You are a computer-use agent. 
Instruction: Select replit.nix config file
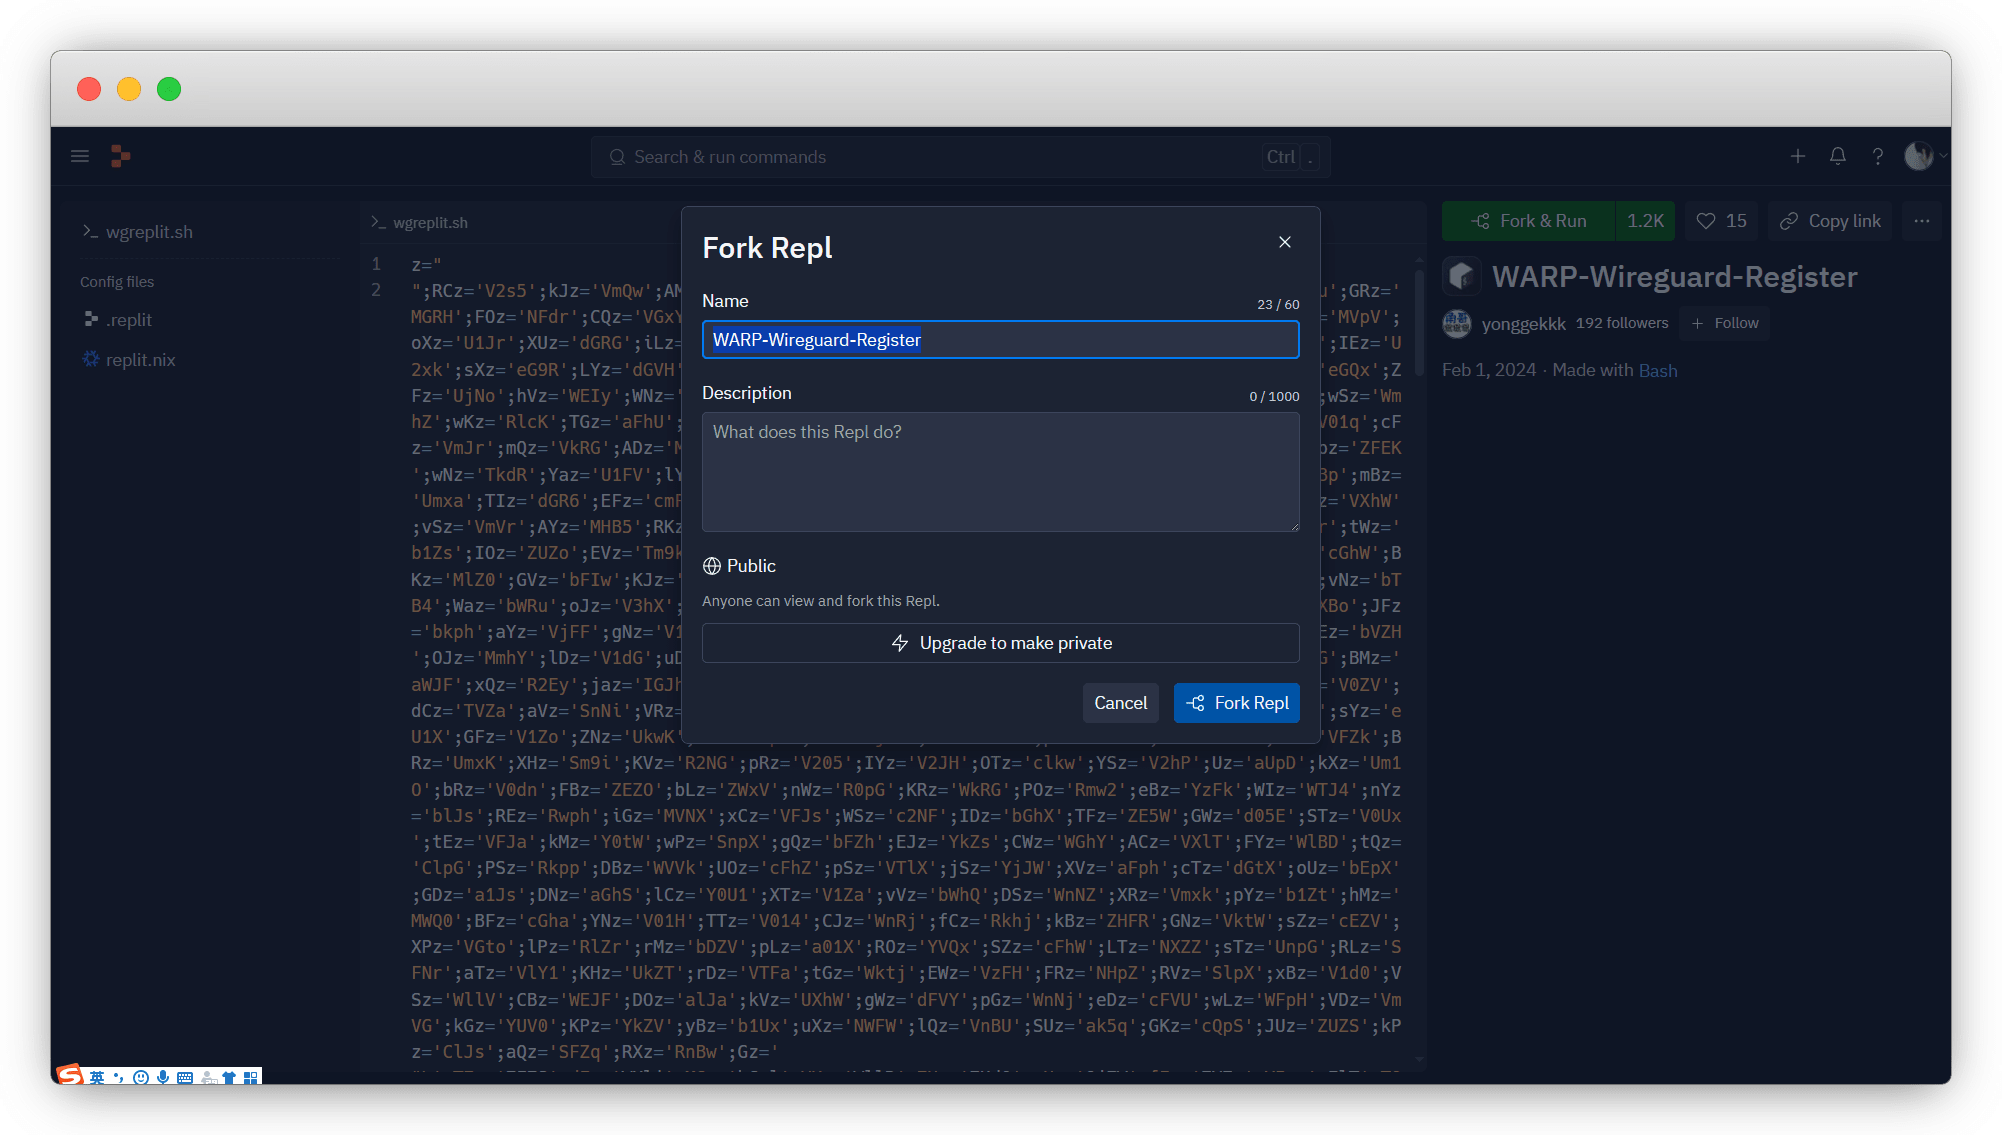140,360
